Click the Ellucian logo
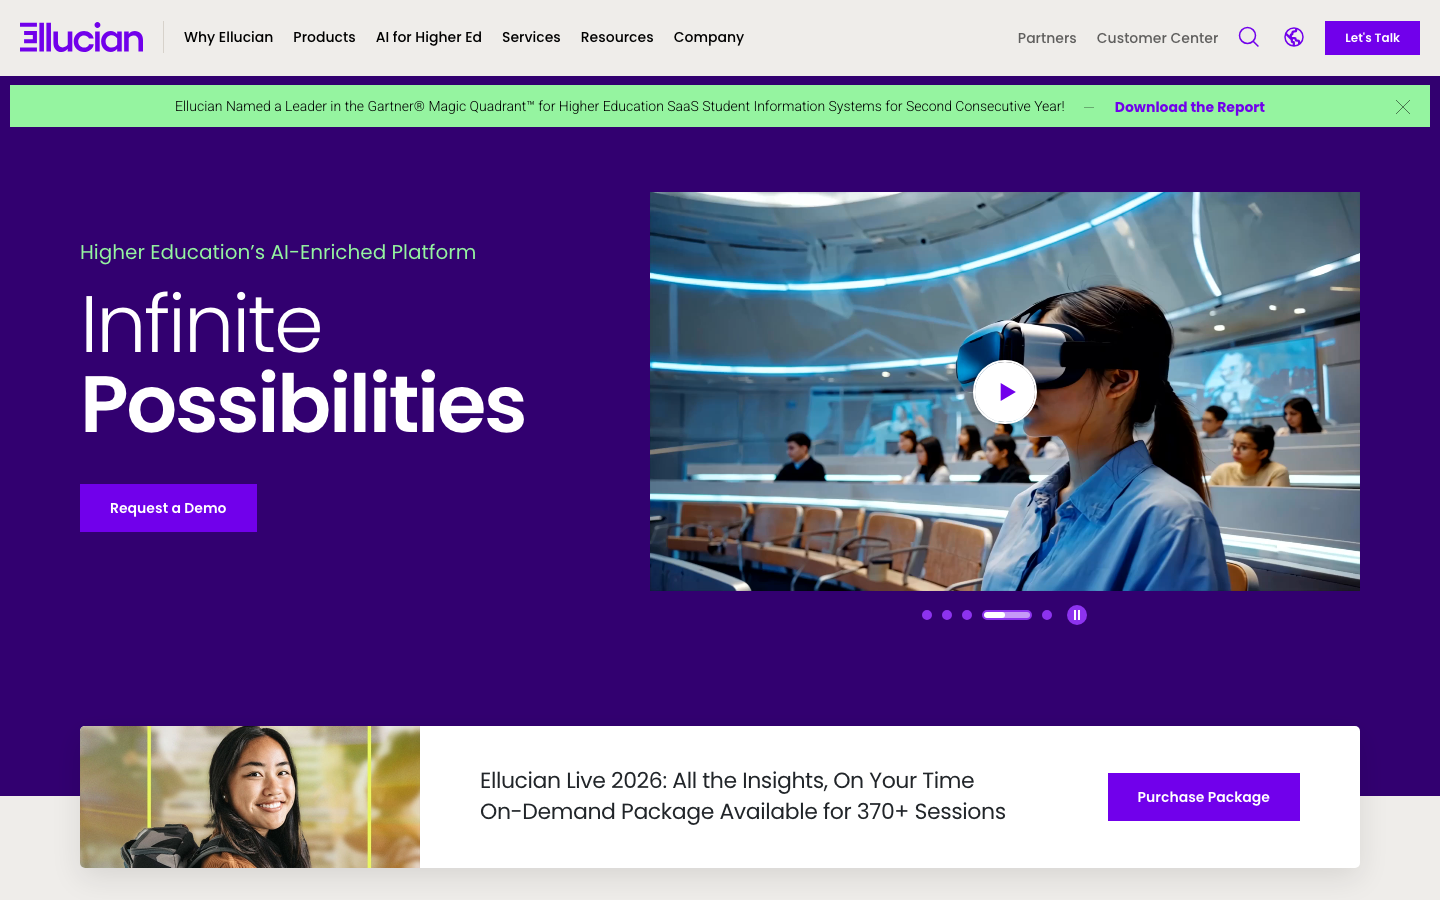1440x900 pixels. tap(82, 37)
